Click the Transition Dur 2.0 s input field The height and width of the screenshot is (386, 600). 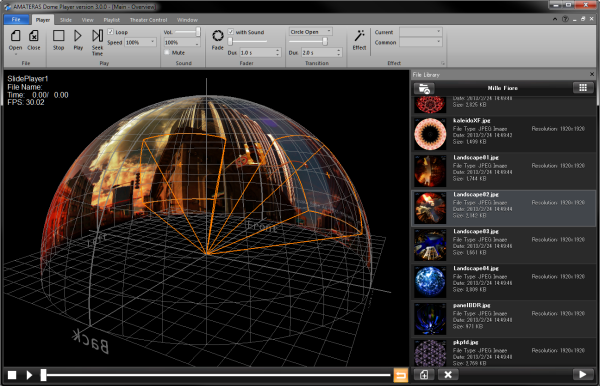coord(318,52)
